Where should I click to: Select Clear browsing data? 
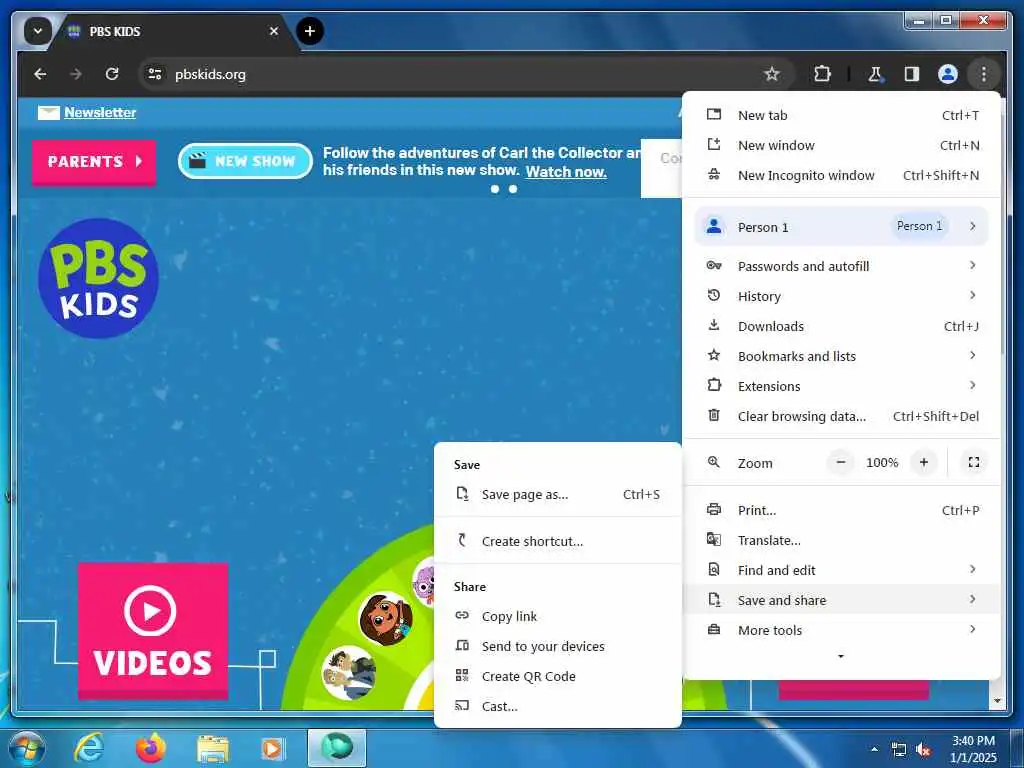click(841, 416)
